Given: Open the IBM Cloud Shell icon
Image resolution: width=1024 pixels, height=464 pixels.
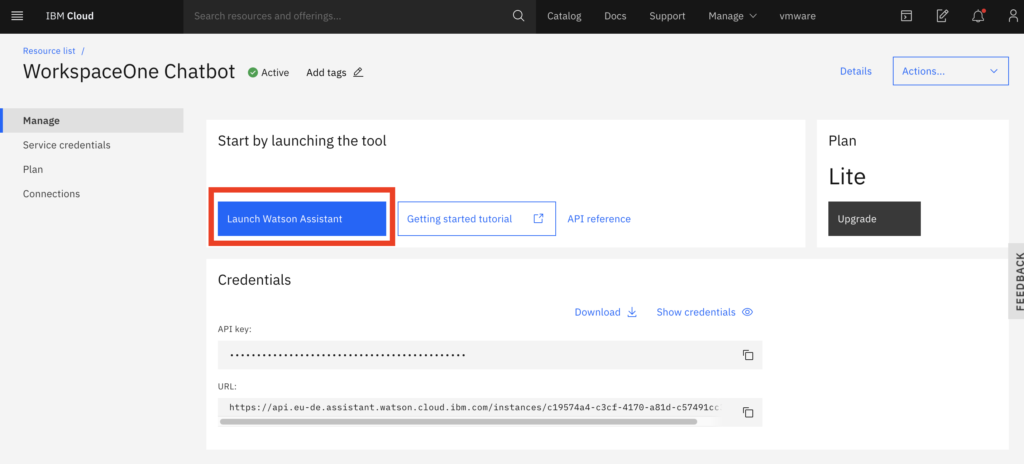Looking at the screenshot, I should coord(906,16).
